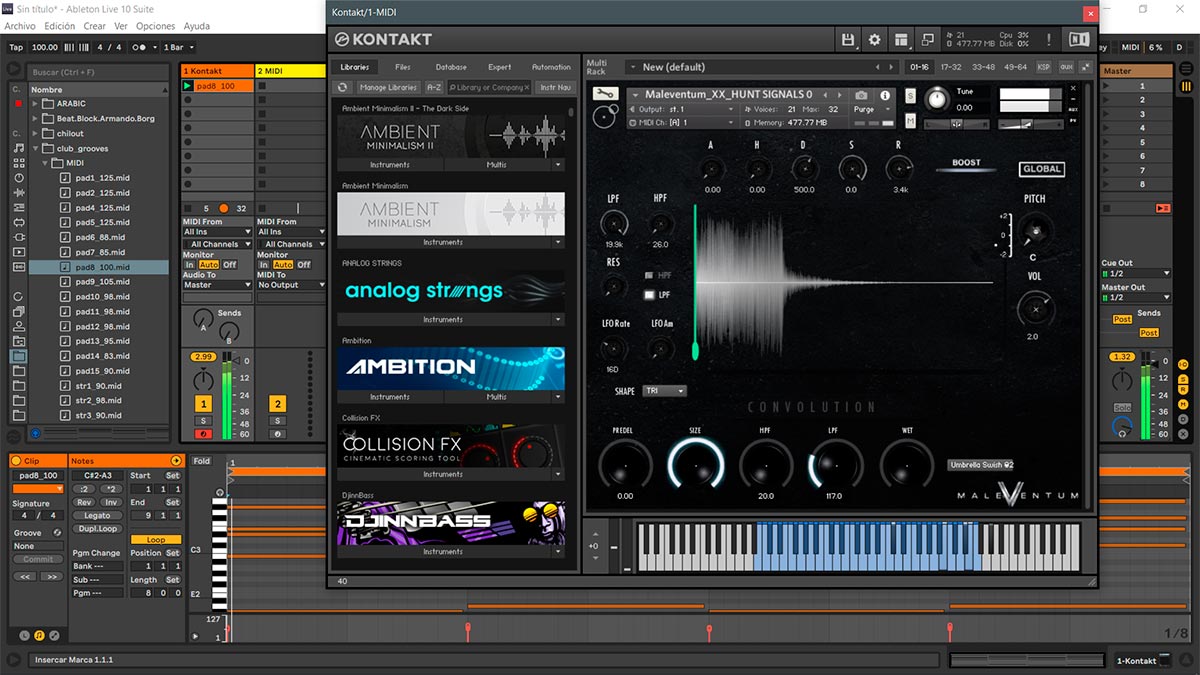Set track 1 Monitor to Off
Image resolution: width=1200 pixels, height=675 pixels.
pos(230,265)
